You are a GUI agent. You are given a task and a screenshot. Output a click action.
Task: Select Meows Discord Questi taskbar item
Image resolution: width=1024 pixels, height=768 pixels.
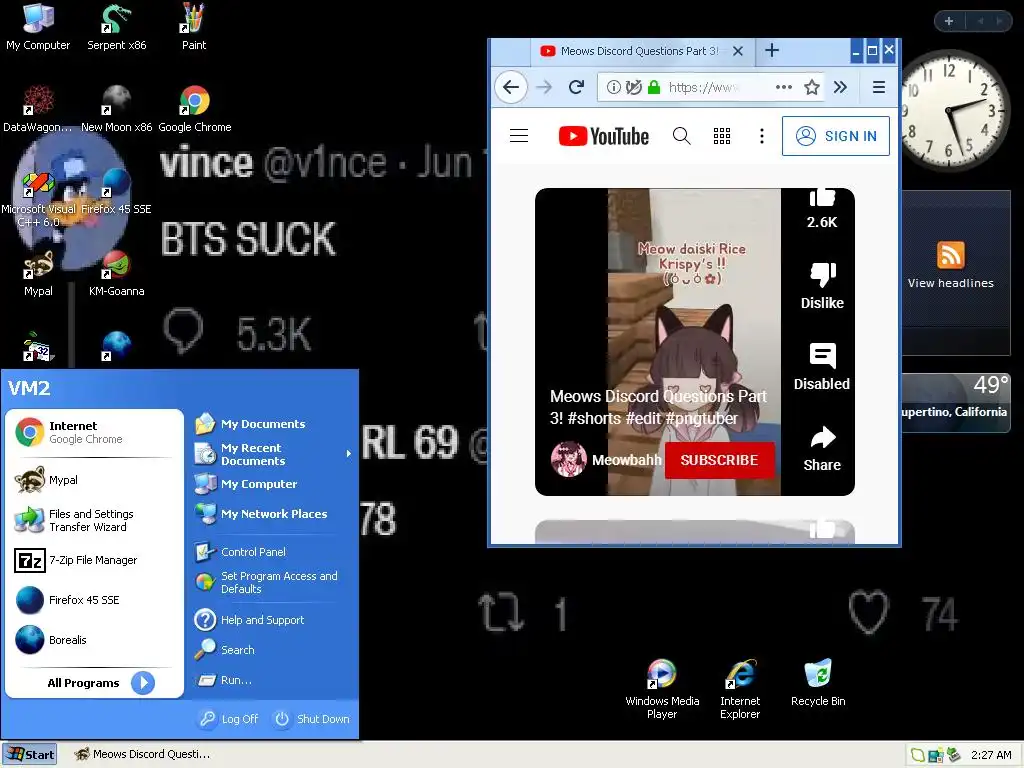[142, 754]
